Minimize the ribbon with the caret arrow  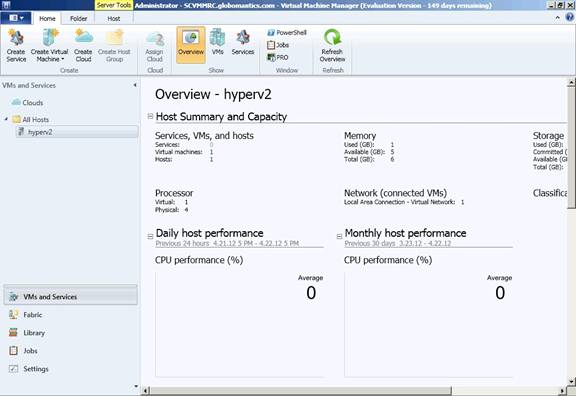point(558,17)
